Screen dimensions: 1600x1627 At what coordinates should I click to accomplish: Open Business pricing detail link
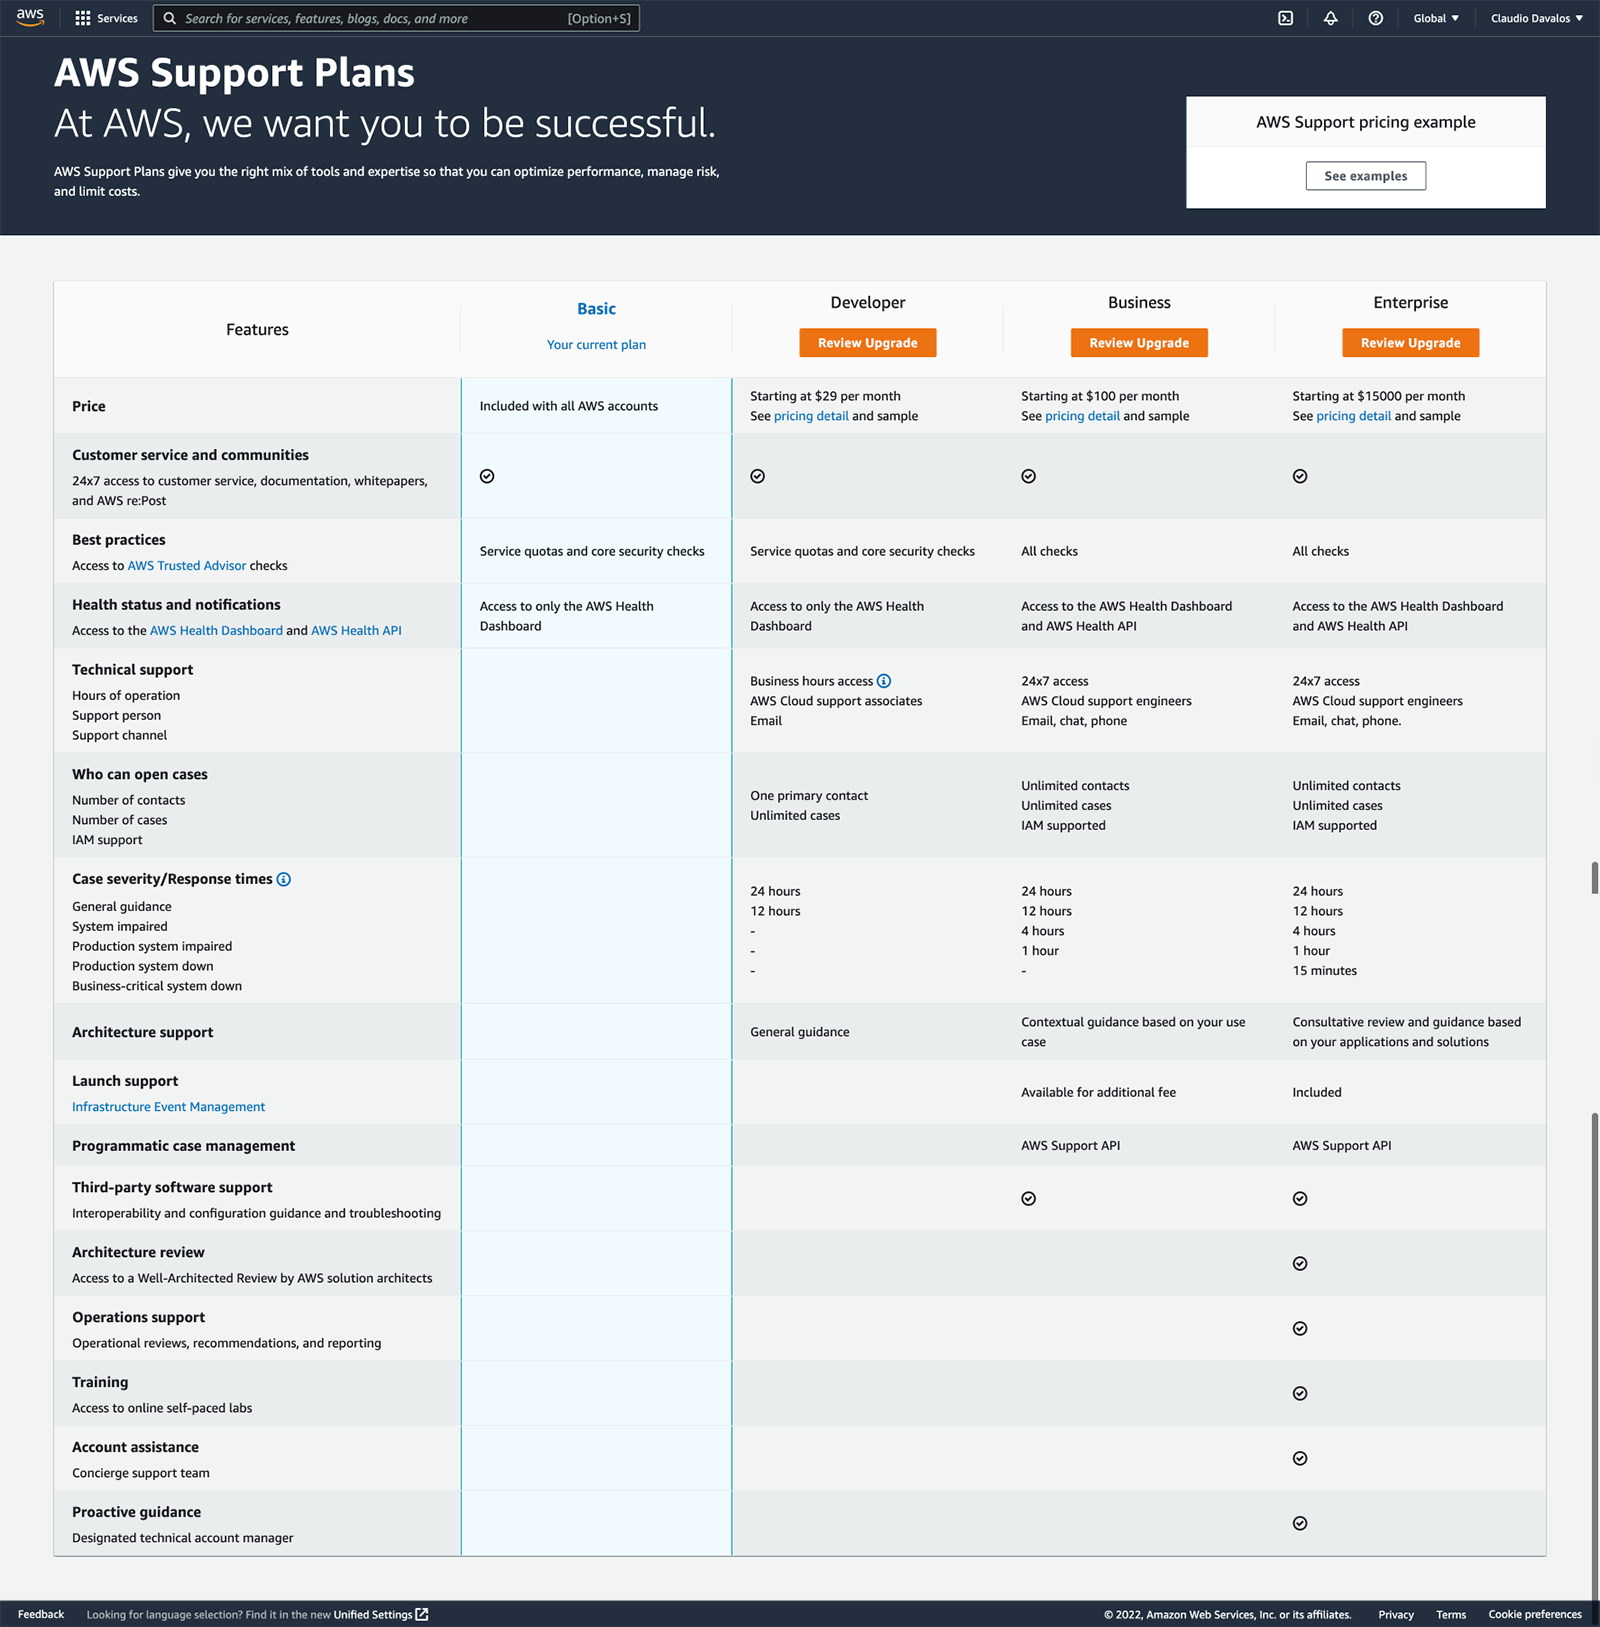(x=1082, y=416)
